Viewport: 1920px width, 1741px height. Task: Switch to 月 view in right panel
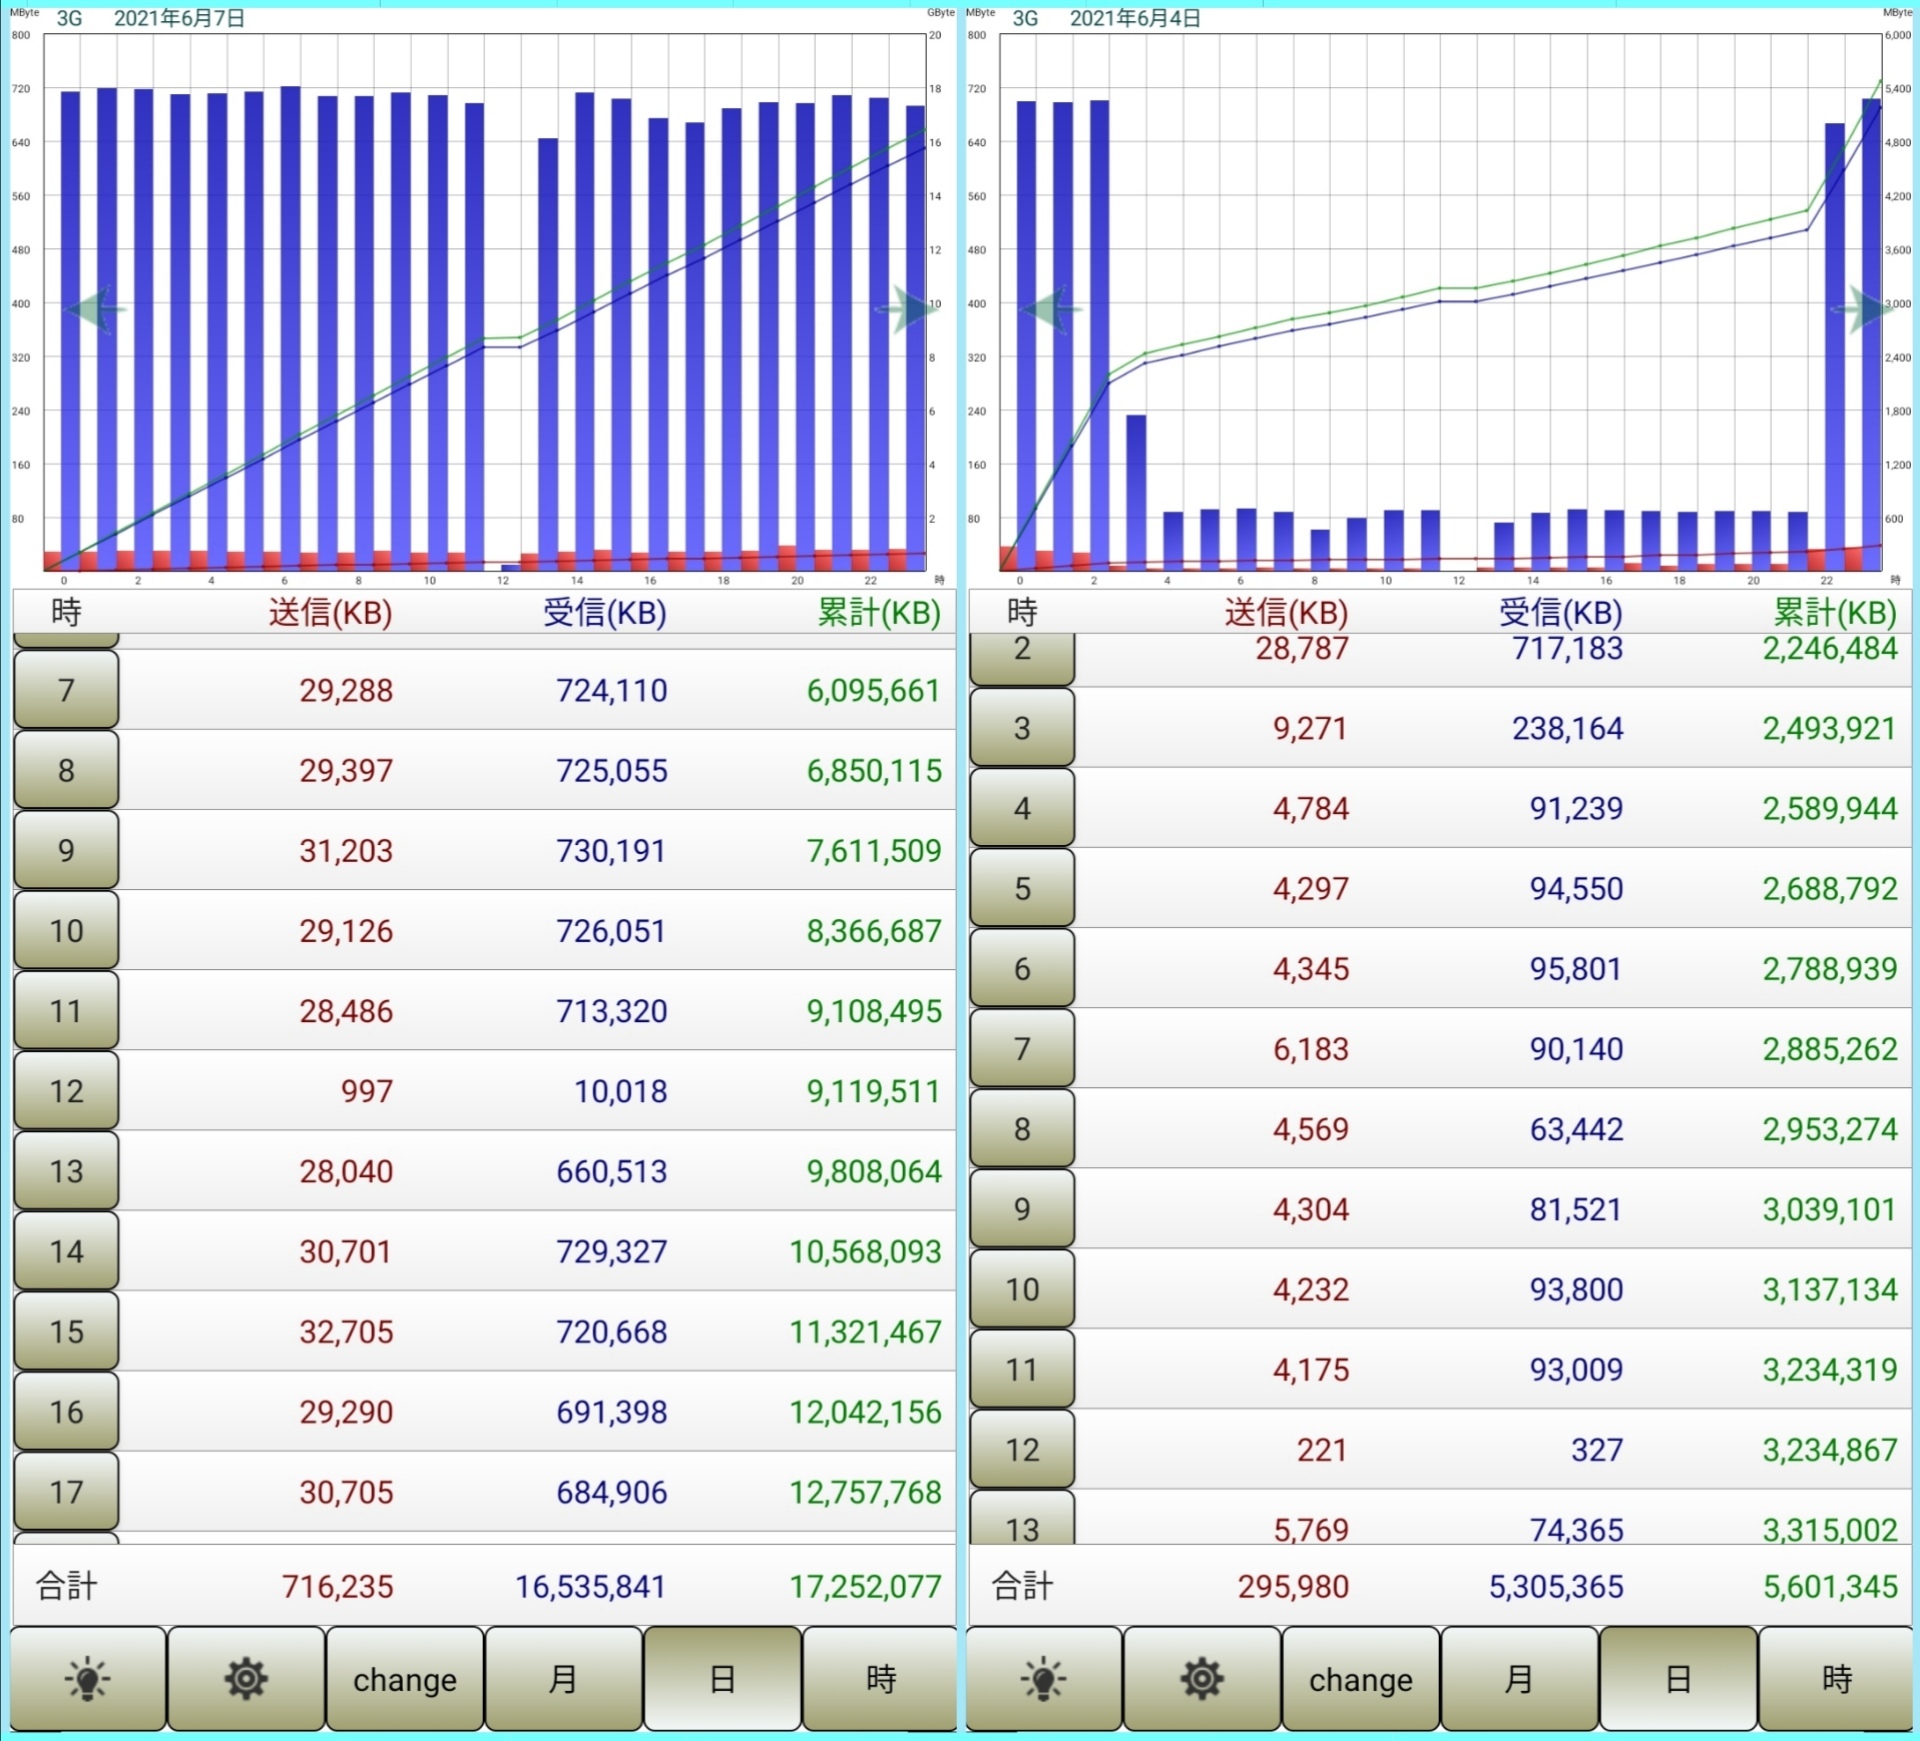[x=1519, y=1679]
